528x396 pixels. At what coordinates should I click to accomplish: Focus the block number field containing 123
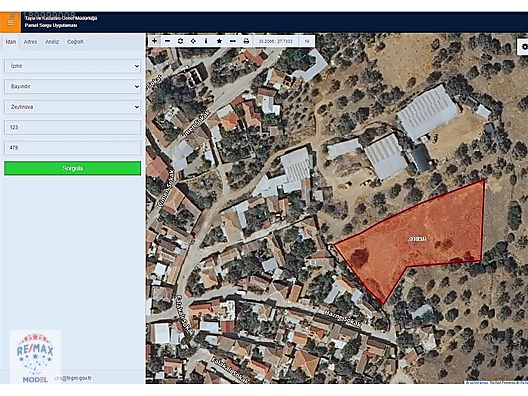[x=73, y=128]
